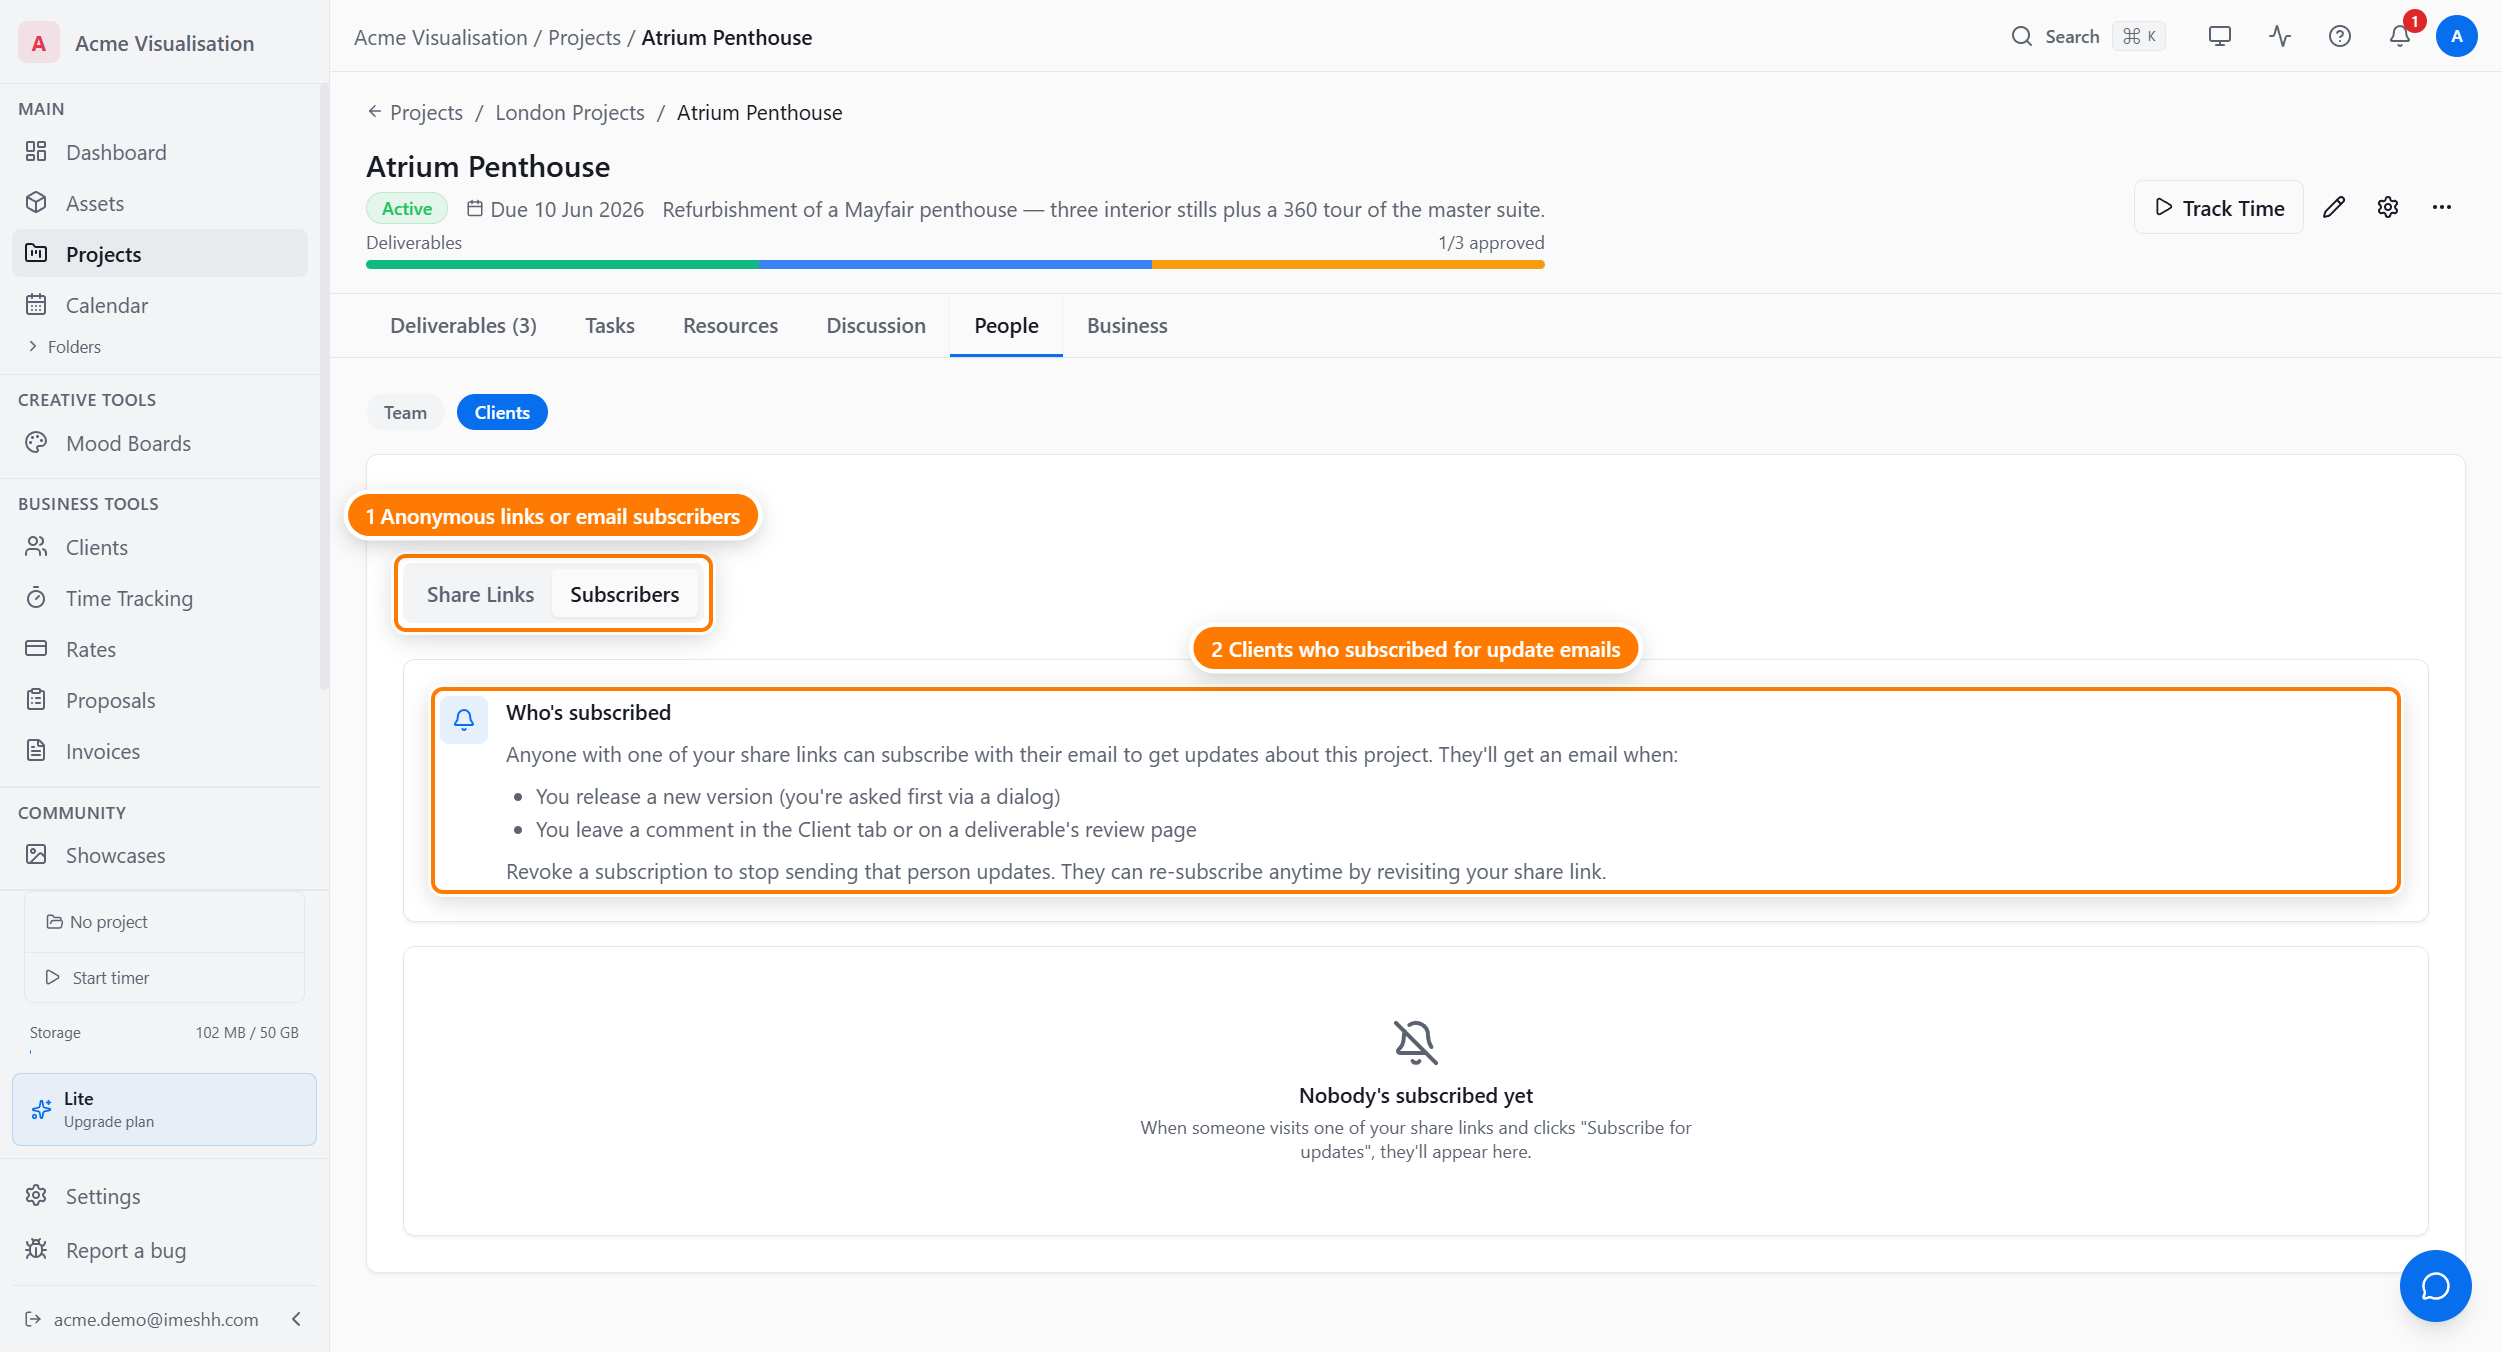Screen dimensions: 2502x1352
Task: Click the Track Time button
Action: [x=2219, y=208]
